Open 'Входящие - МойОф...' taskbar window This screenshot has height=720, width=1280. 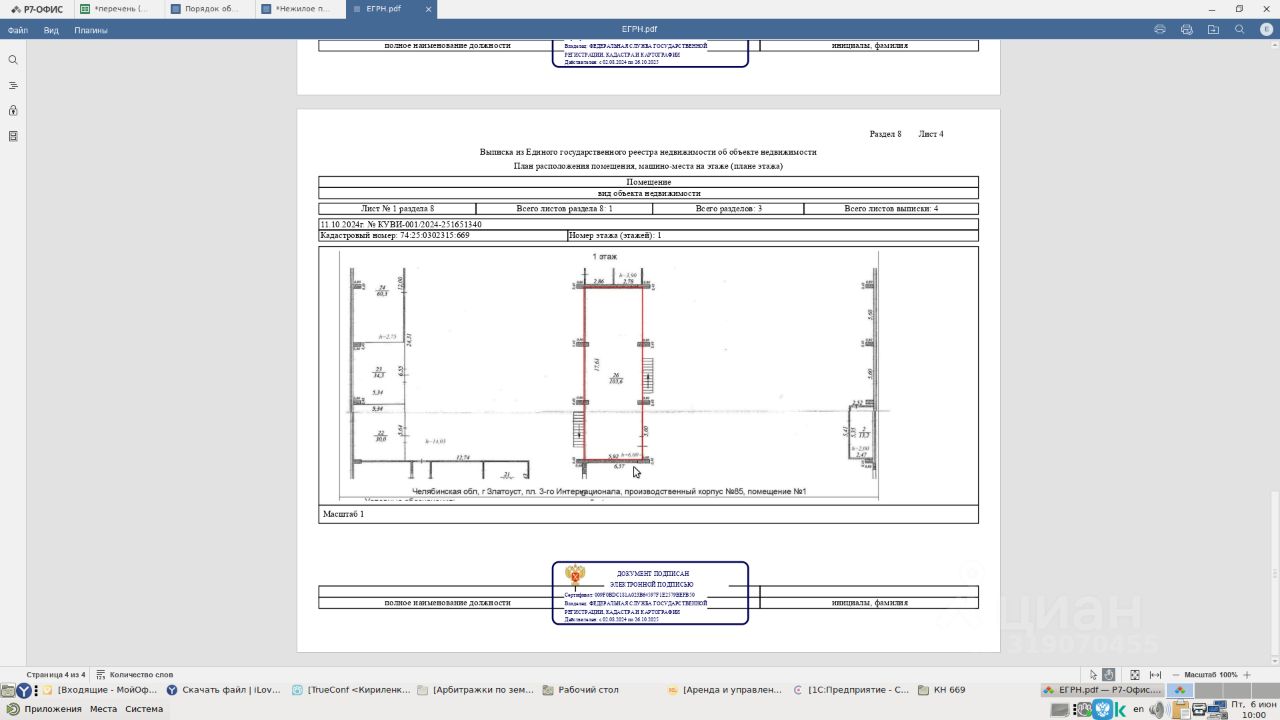click(x=101, y=690)
